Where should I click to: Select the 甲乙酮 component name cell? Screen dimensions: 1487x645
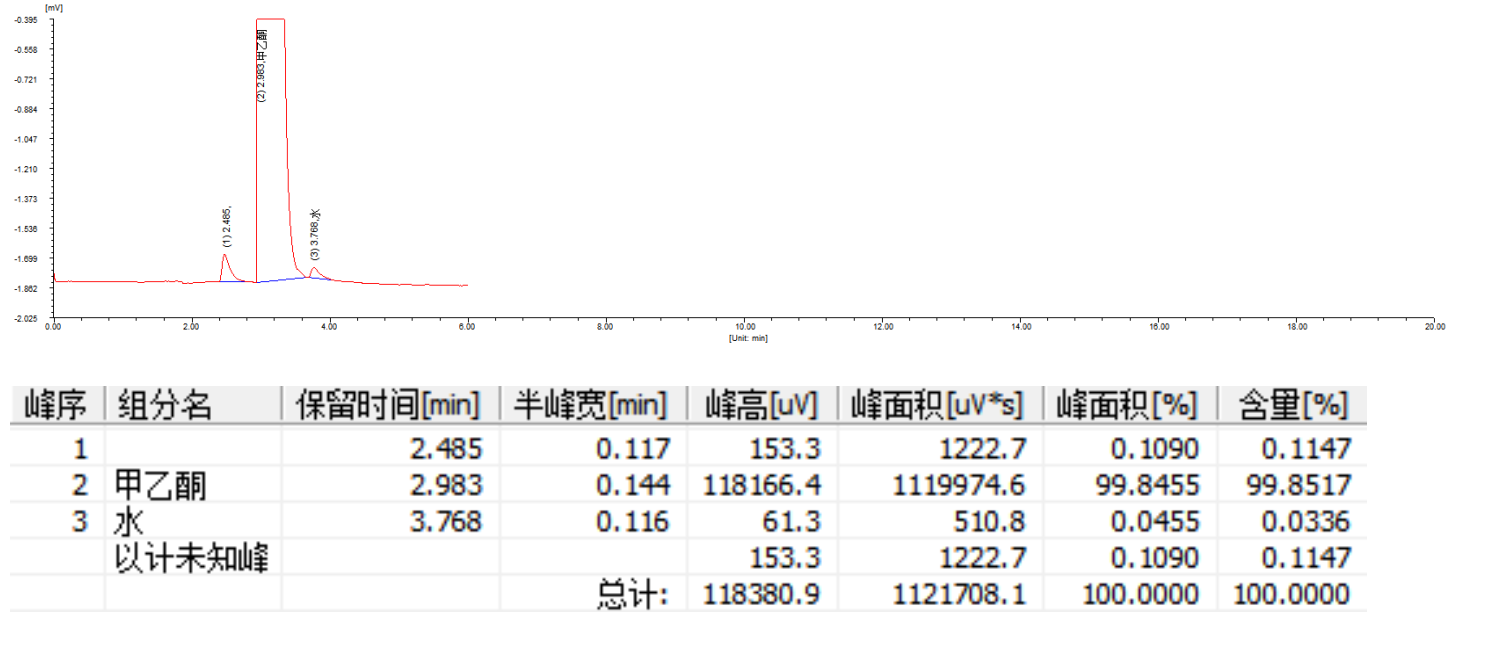[163, 486]
